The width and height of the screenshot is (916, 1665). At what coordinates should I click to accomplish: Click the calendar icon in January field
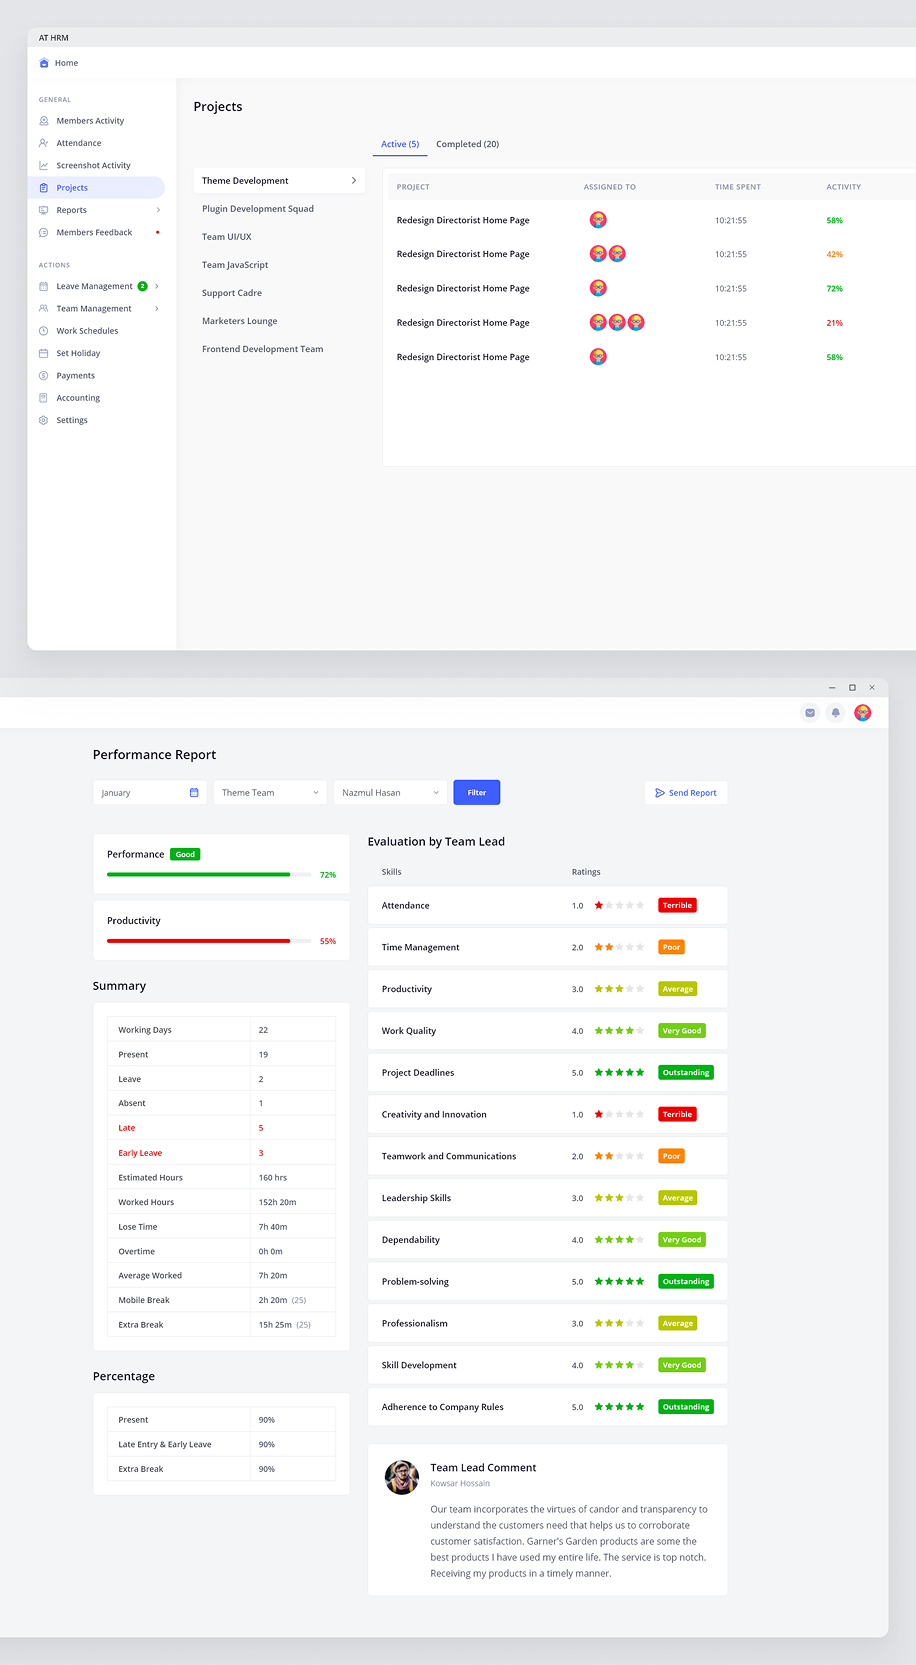[194, 793]
